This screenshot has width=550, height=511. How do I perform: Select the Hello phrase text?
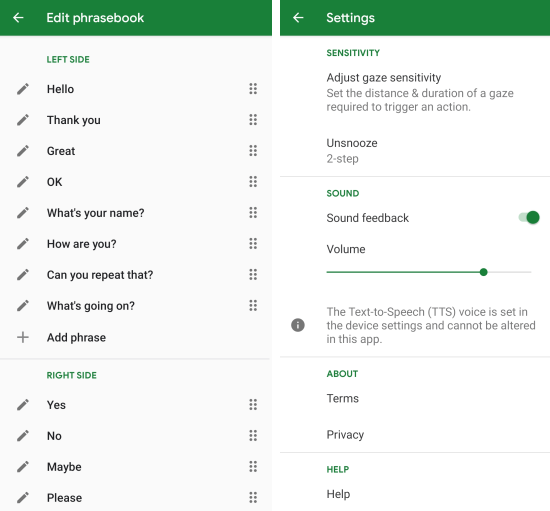click(60, 89)
